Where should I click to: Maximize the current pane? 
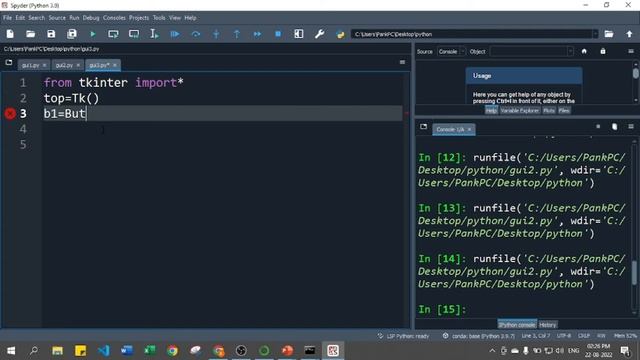click(299, 34)
